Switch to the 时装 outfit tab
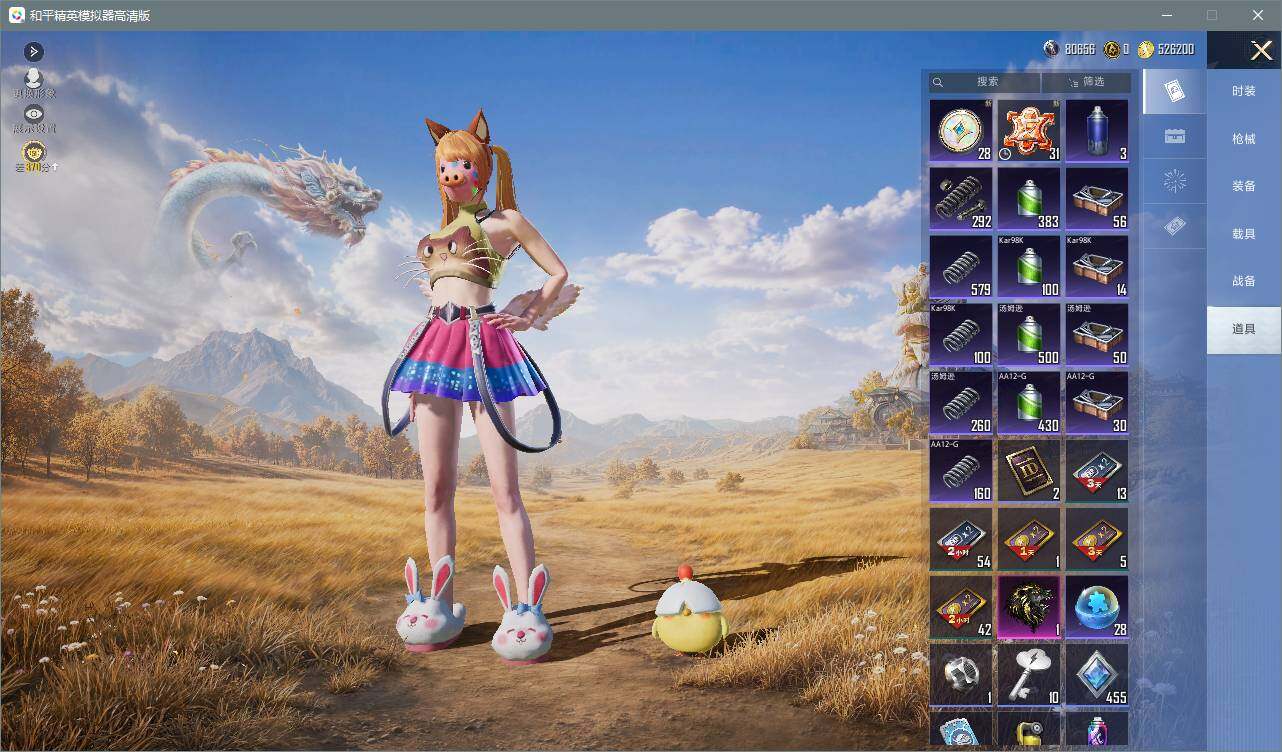The image size is (1282, 752). click(1243, 91)
